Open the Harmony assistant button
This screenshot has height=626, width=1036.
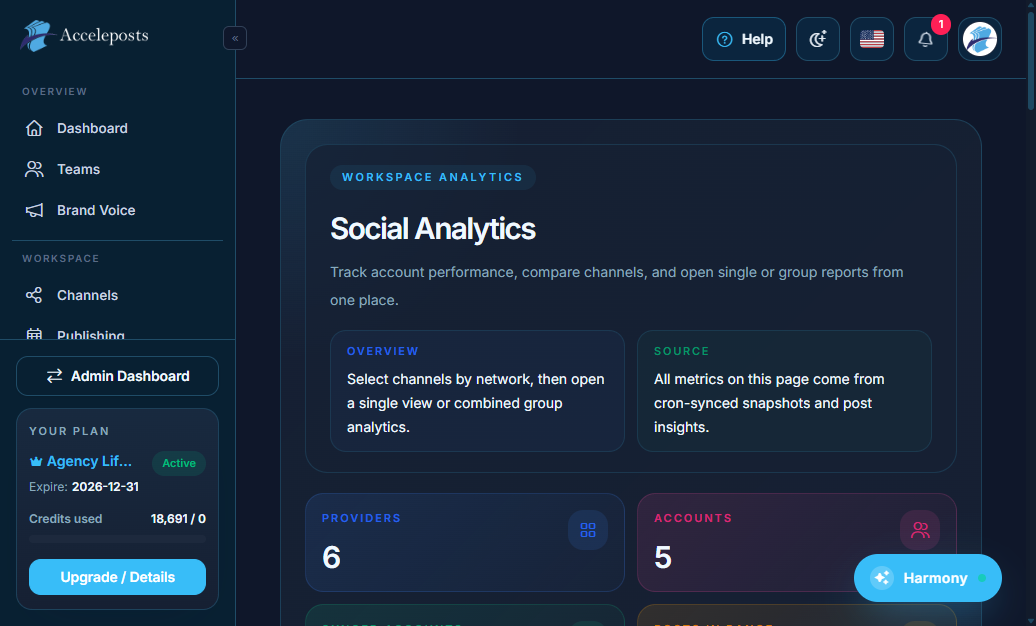pyautogui.click(x=928, y=578)
